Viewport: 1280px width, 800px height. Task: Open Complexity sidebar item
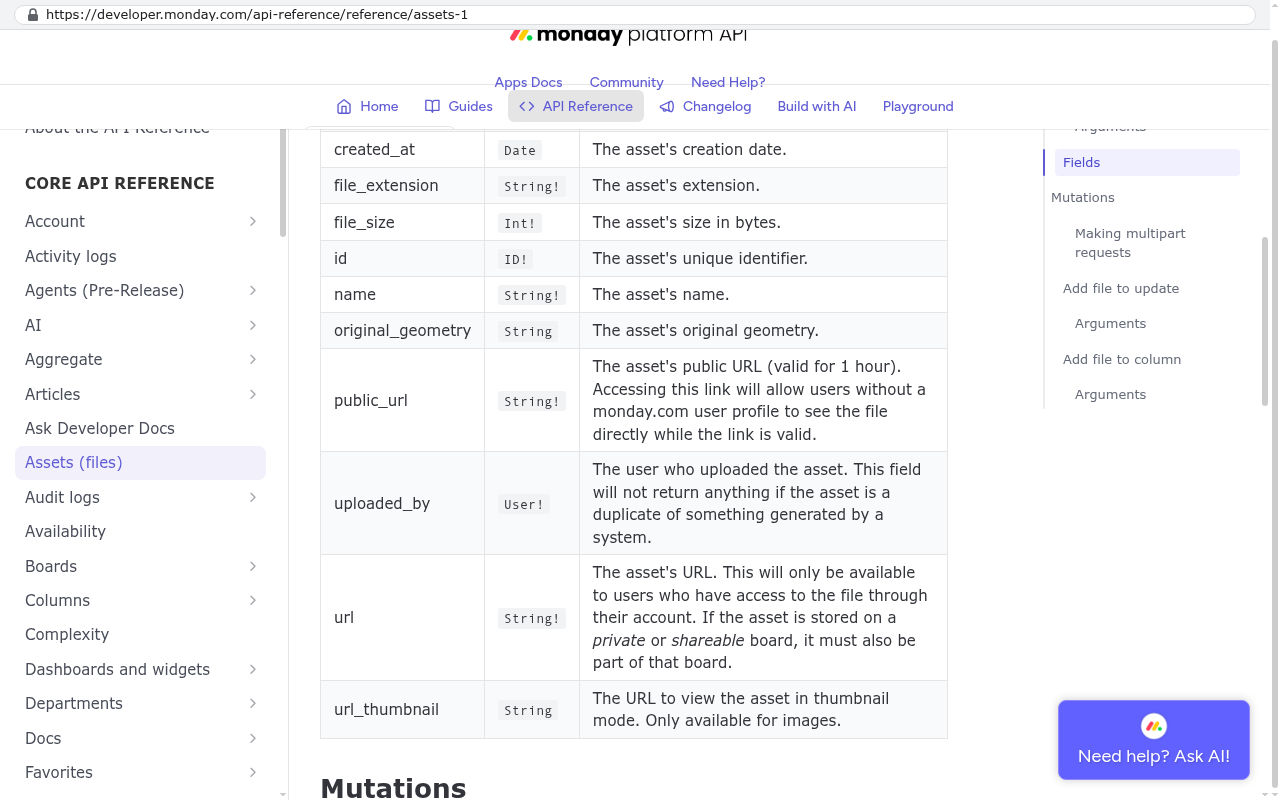coord(140,634)
